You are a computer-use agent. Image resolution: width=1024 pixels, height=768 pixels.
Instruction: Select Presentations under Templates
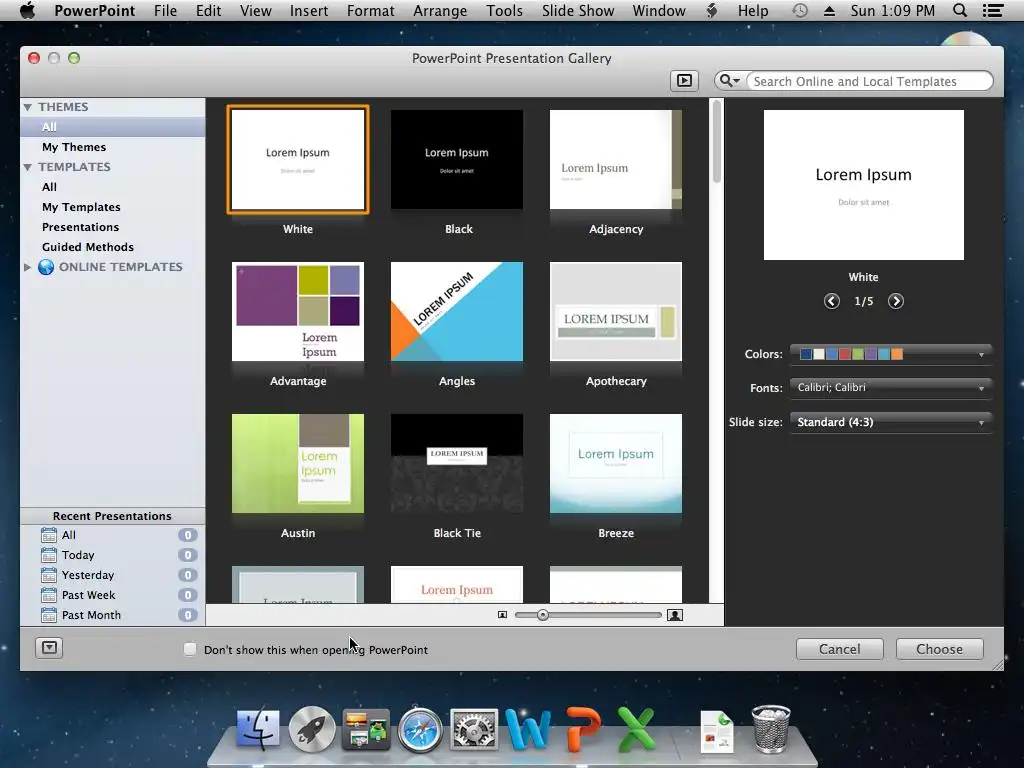(x=80, y=227)
